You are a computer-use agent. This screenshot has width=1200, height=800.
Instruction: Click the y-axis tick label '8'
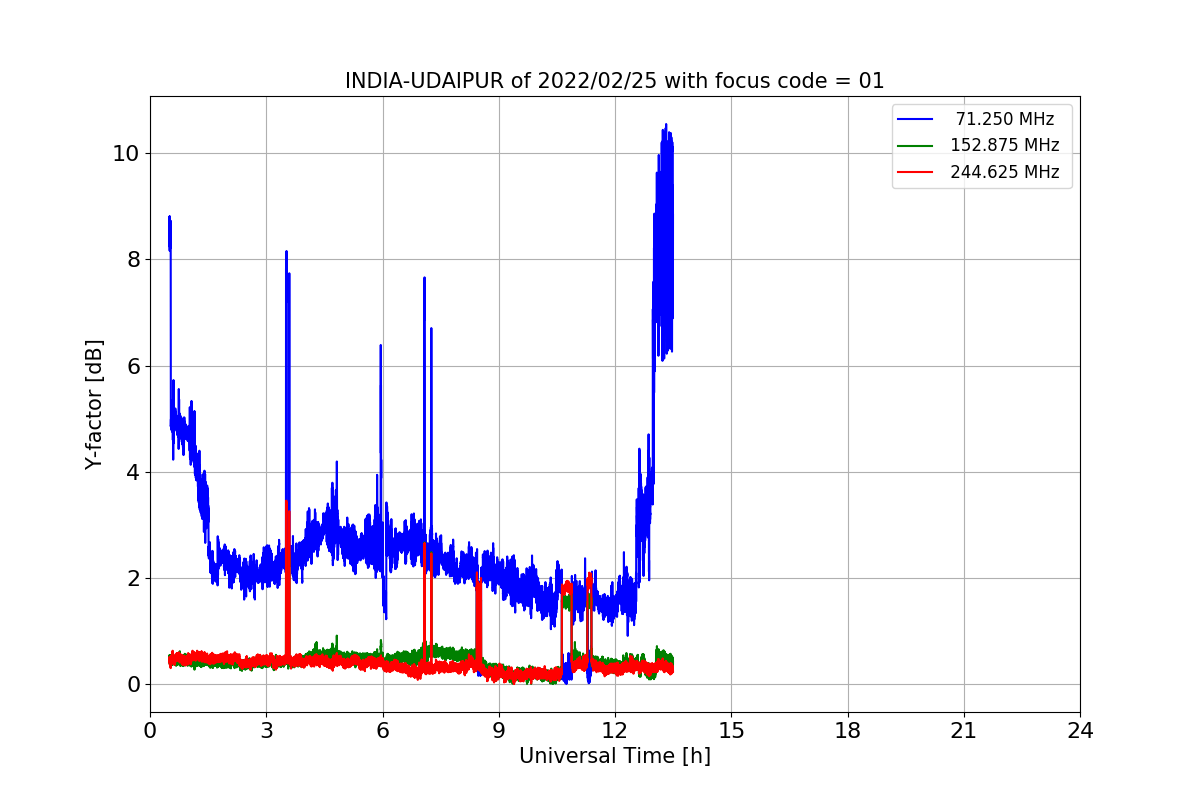133,260
